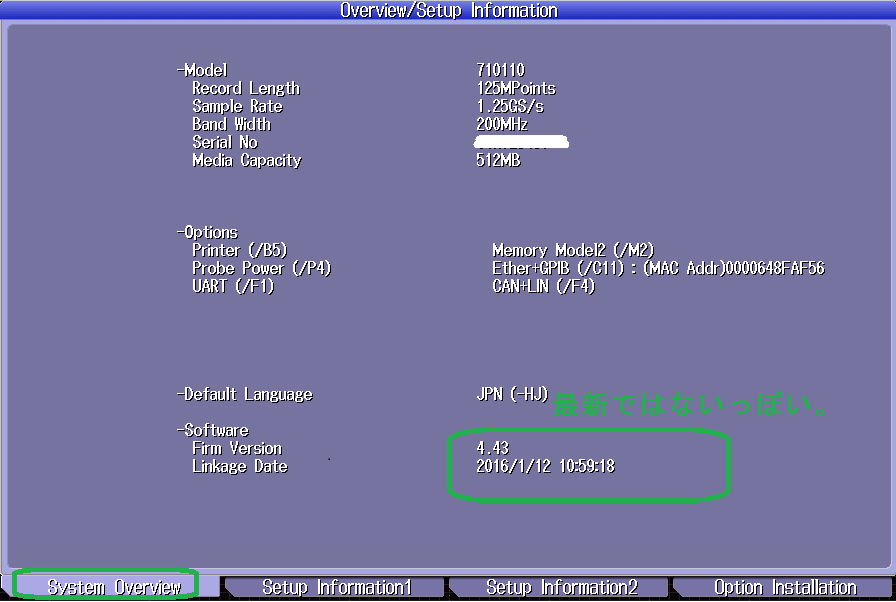Select the 200MHz band width value
This screenshot has width=896, height=602.
[x=502, y=124]
